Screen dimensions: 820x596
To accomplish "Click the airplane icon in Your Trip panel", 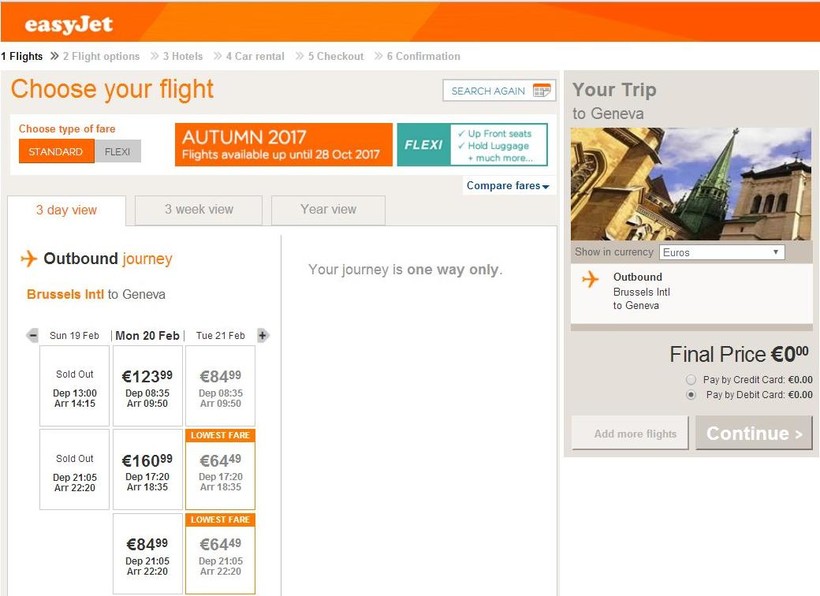I will point(590,279).
